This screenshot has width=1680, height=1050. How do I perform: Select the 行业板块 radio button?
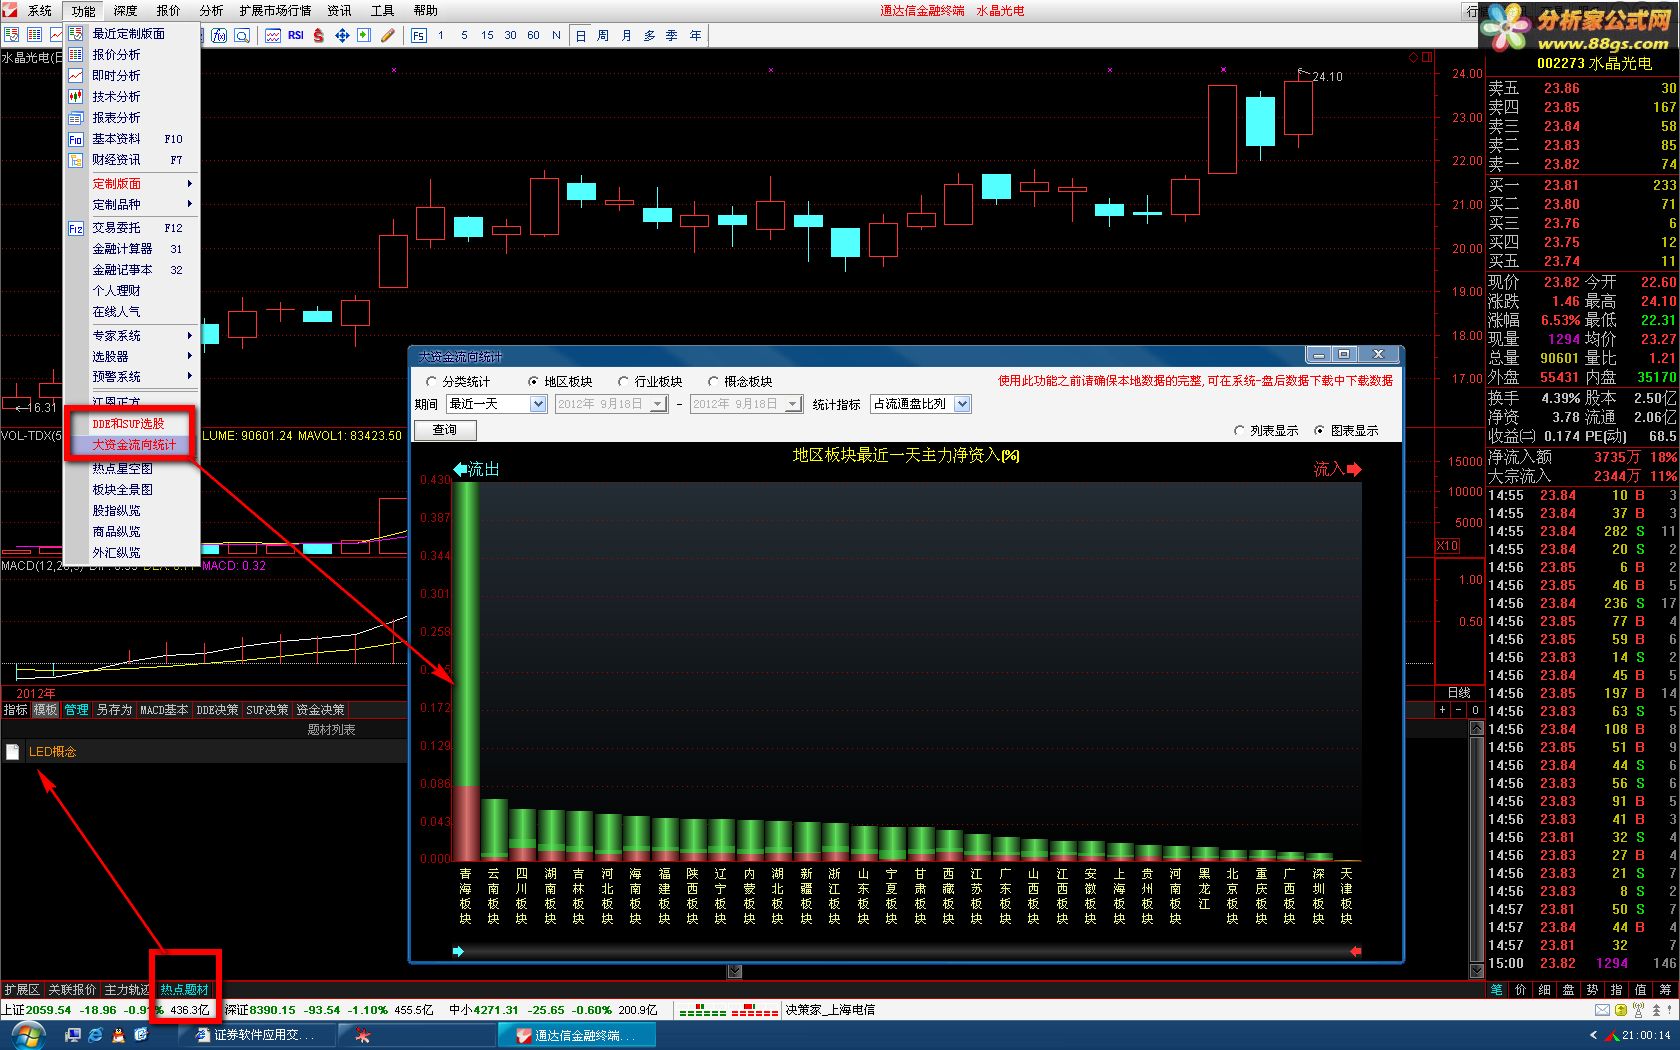(623, 381)
